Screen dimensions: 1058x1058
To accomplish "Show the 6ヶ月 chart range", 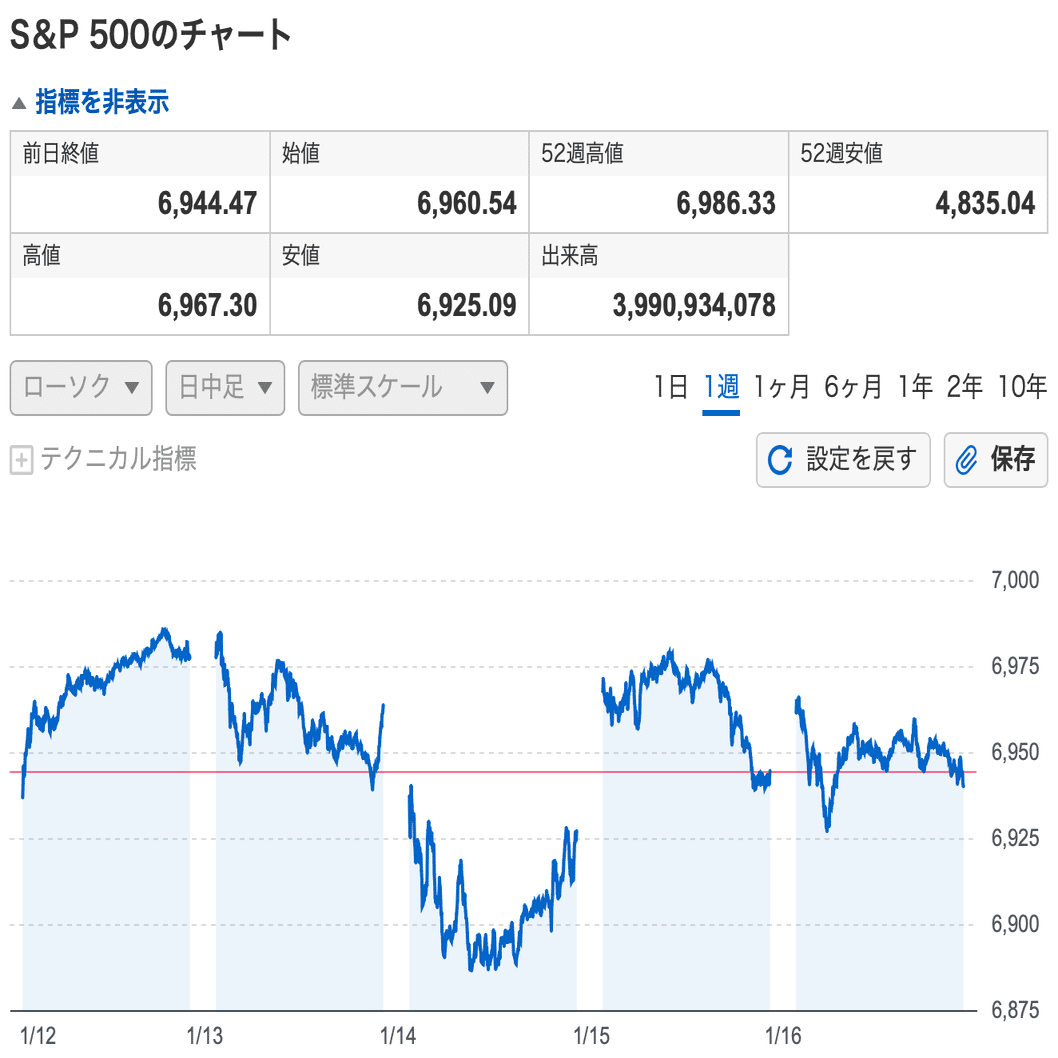I will pyautogui.click(x=853, y=387).
